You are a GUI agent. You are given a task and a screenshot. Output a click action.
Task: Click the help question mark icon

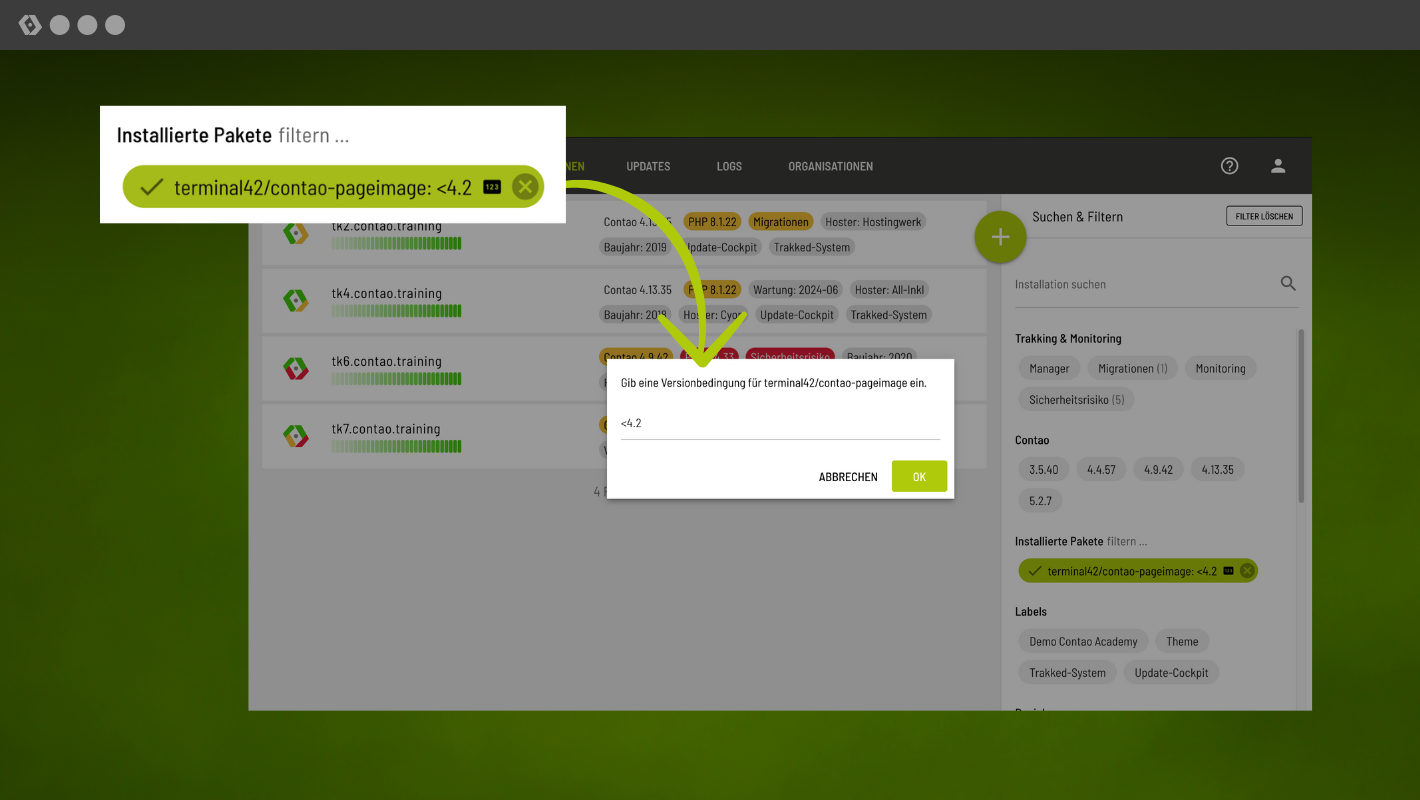[1230, 166]
